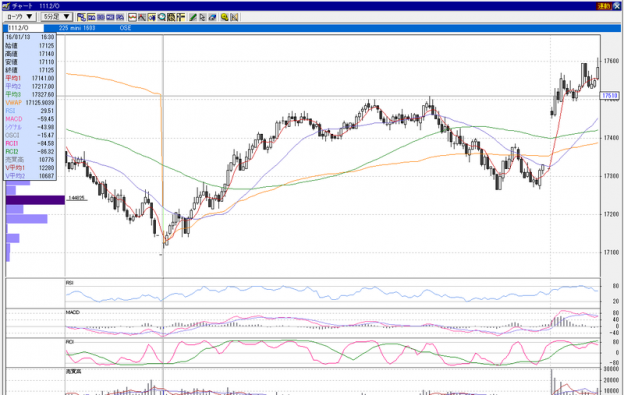Click the OSE exchange label in header
624x395 pixels.
coord(125,28)
